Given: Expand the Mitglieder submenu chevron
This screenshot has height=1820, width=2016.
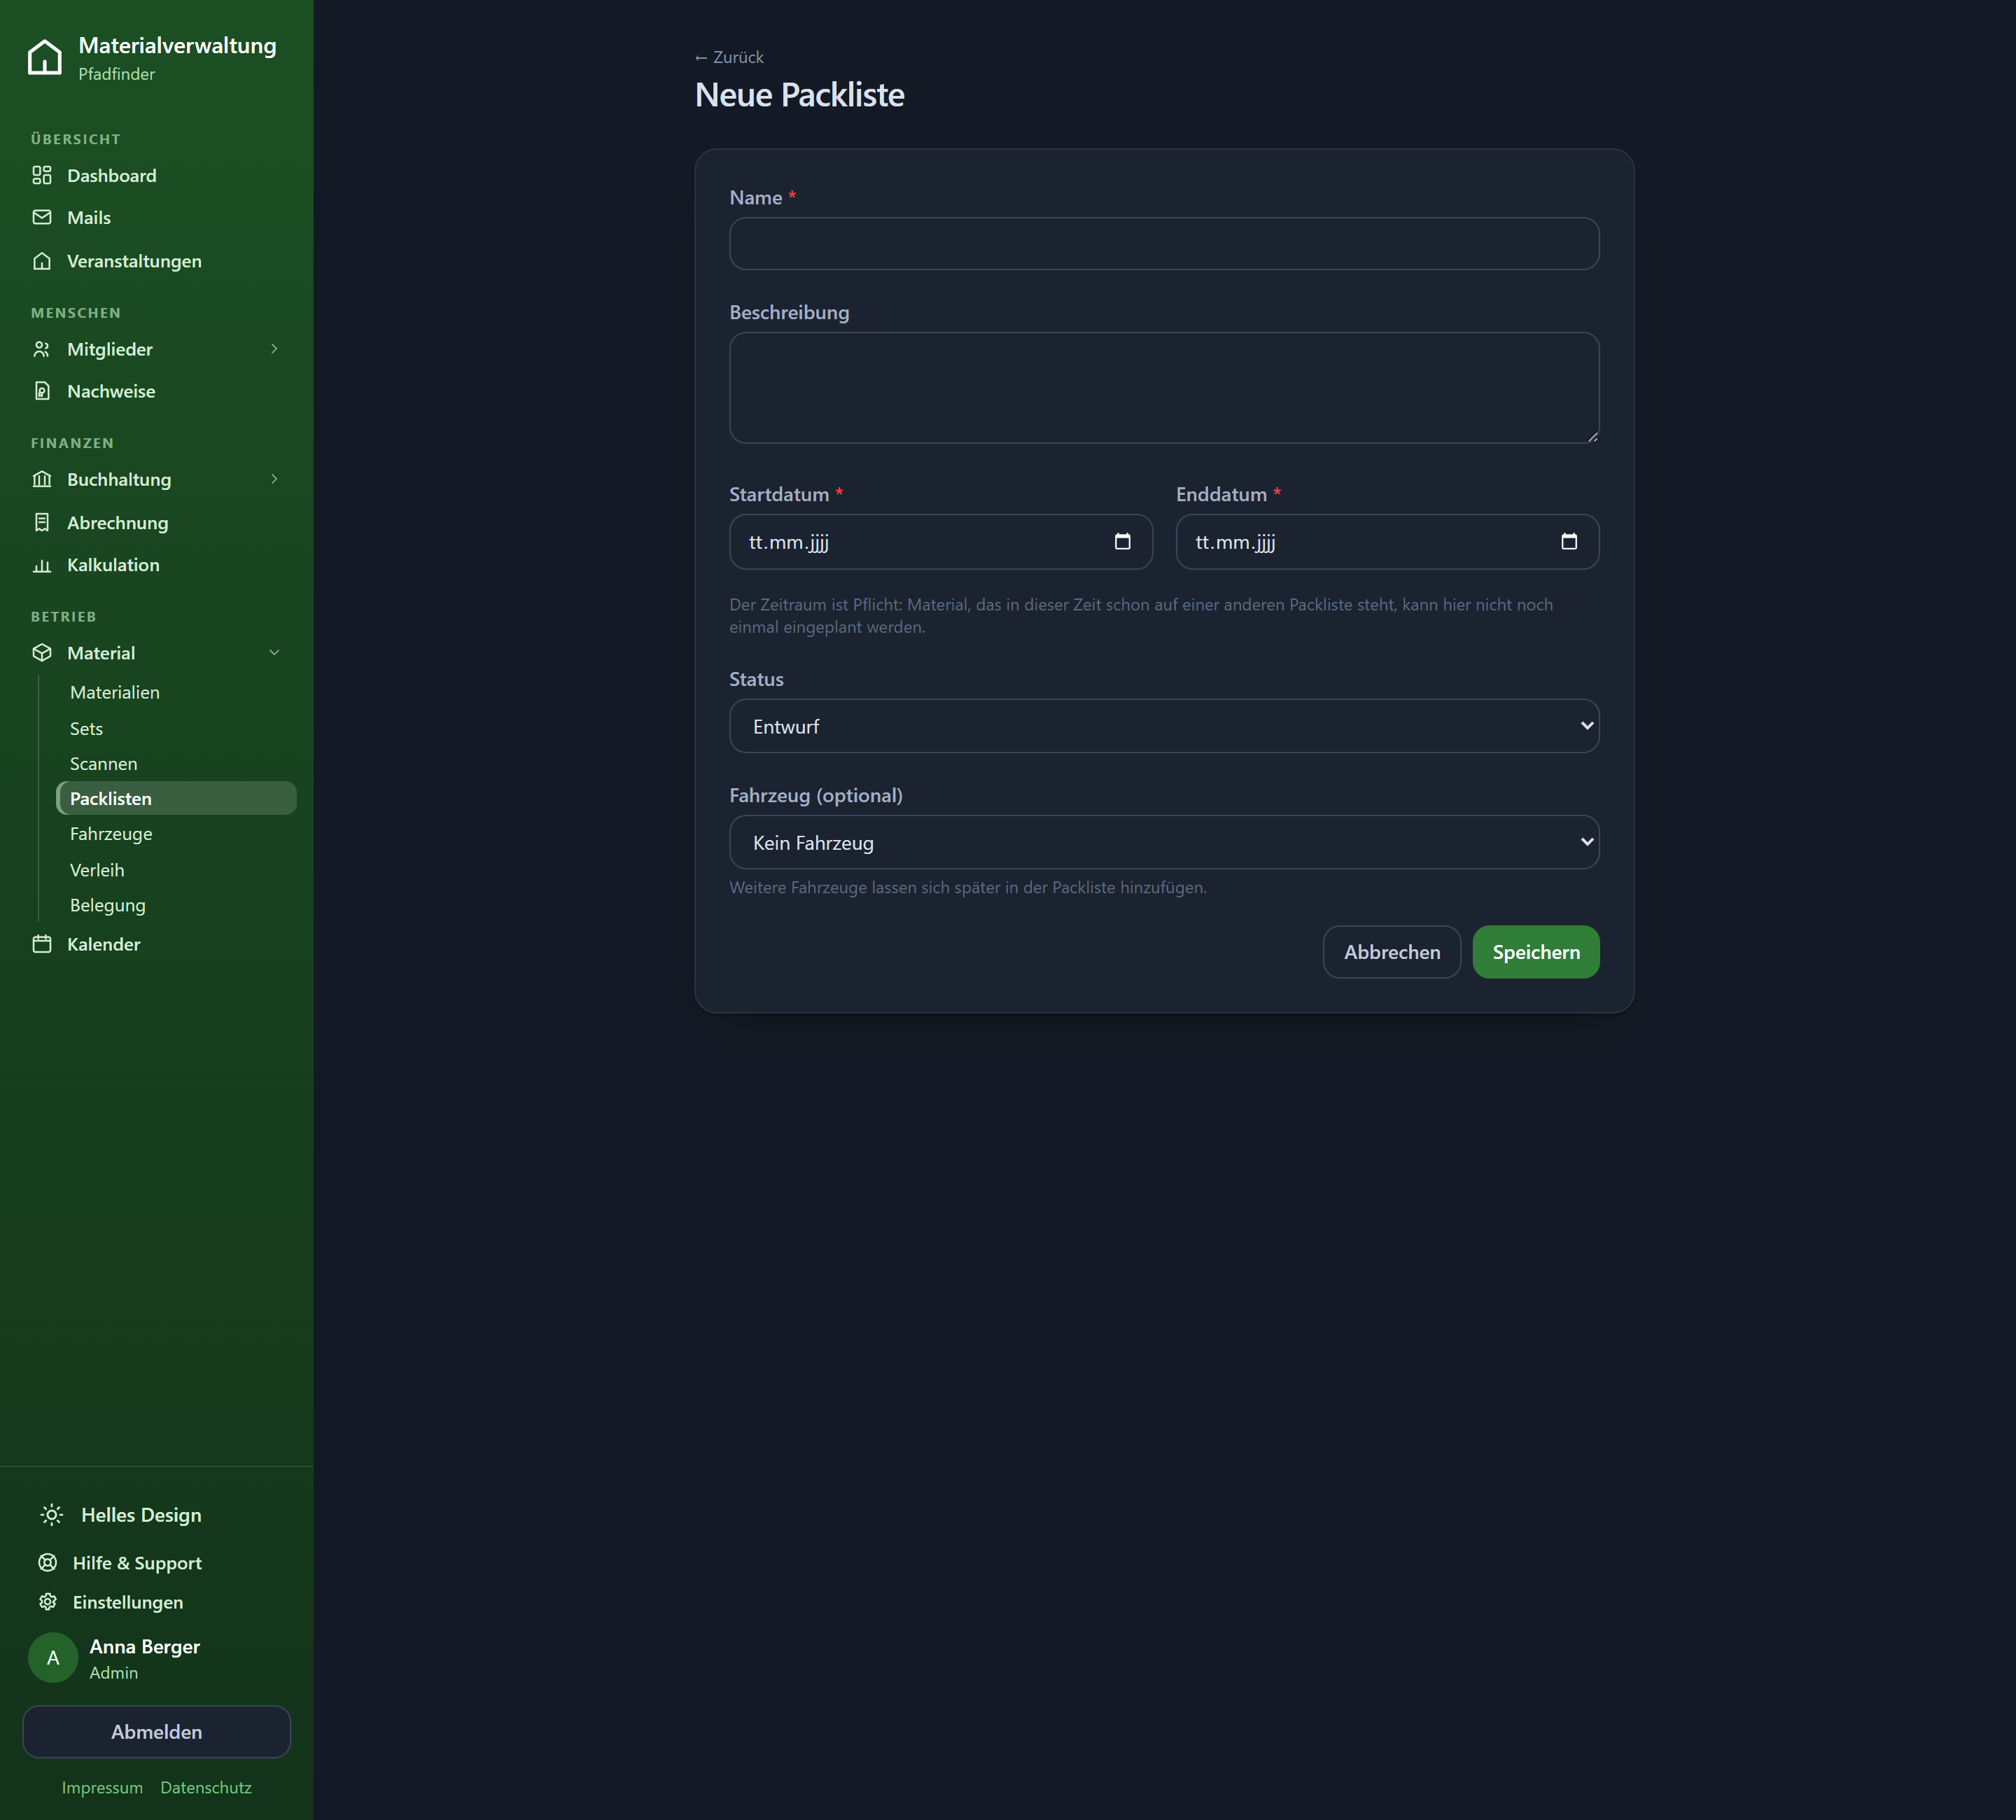Looking at the screenshot, I should click(274, 349).
